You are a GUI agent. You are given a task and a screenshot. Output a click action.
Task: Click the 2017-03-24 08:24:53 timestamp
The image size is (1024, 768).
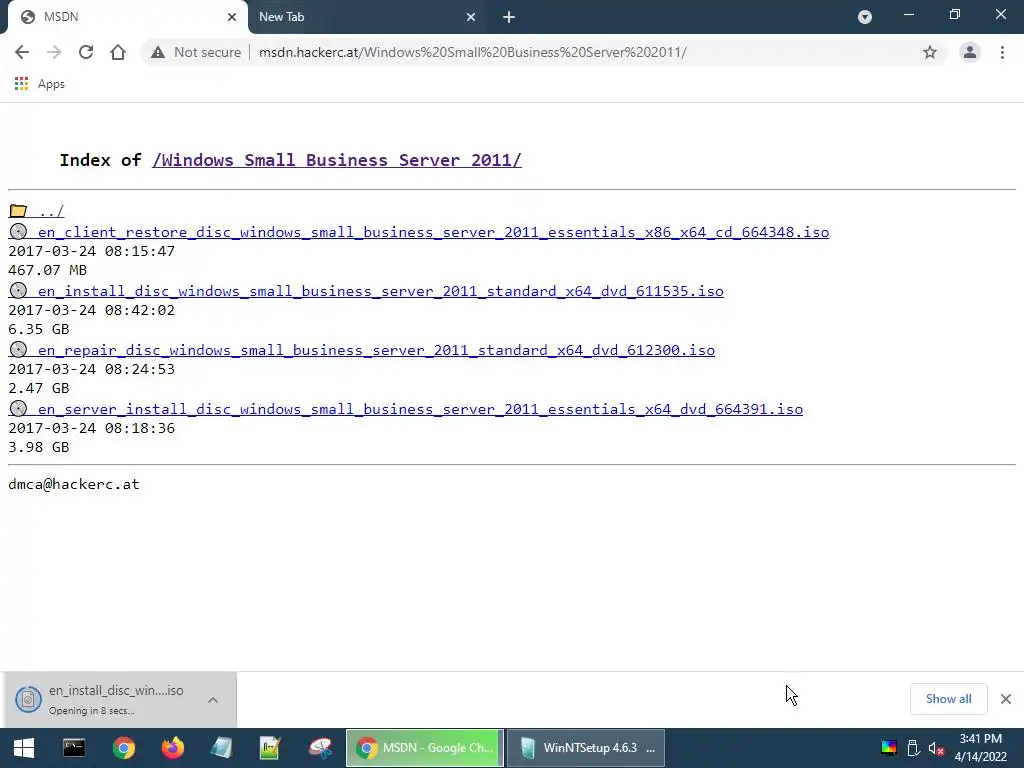pos(91,369)
